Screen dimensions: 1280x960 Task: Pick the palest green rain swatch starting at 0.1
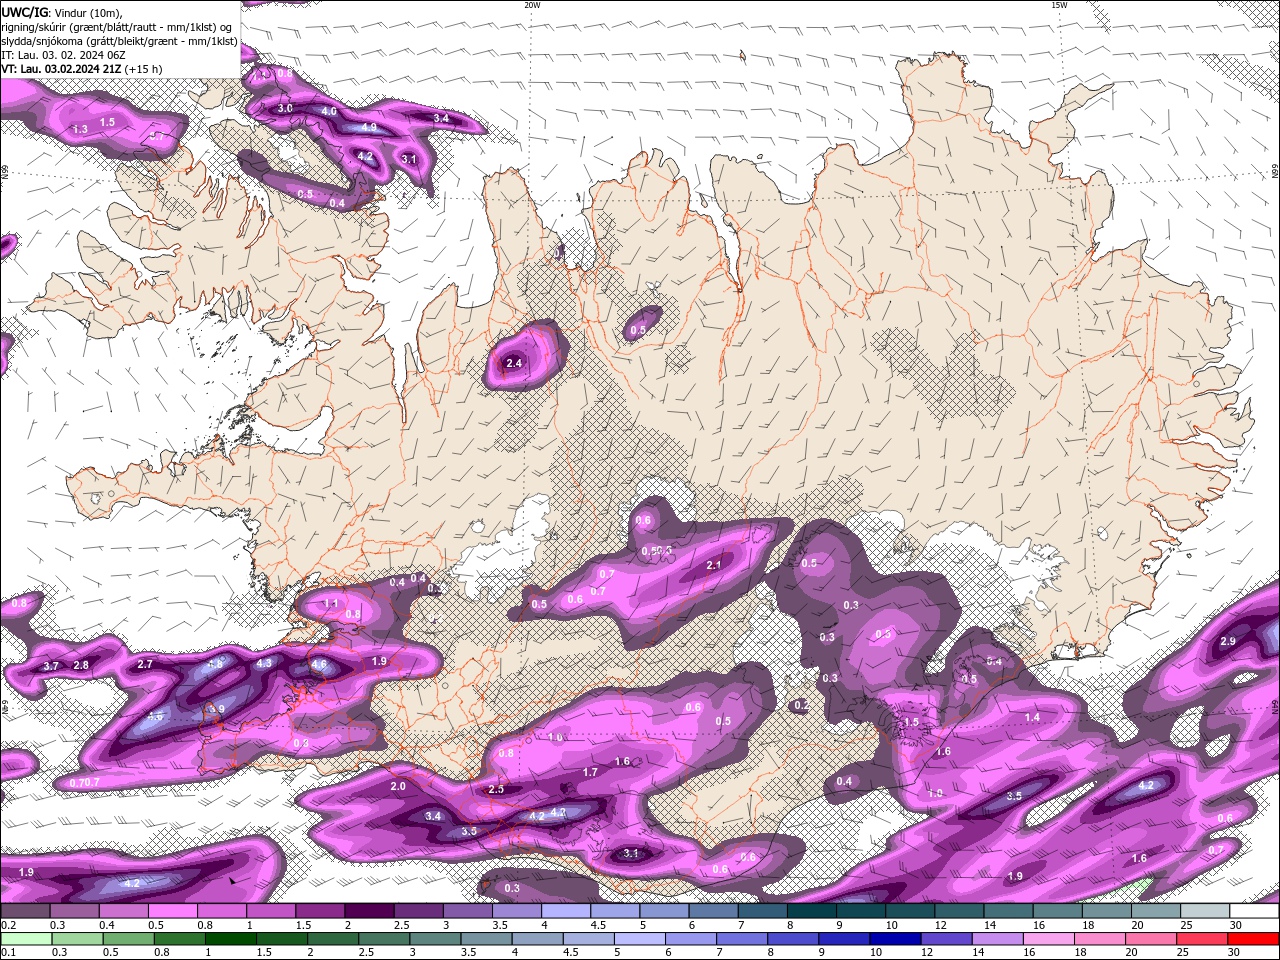(26, 939)
